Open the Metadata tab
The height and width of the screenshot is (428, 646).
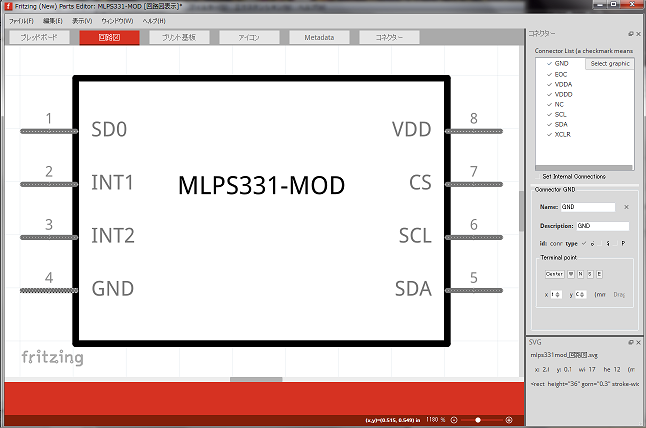pyautogui.click(x=319, y=37)
